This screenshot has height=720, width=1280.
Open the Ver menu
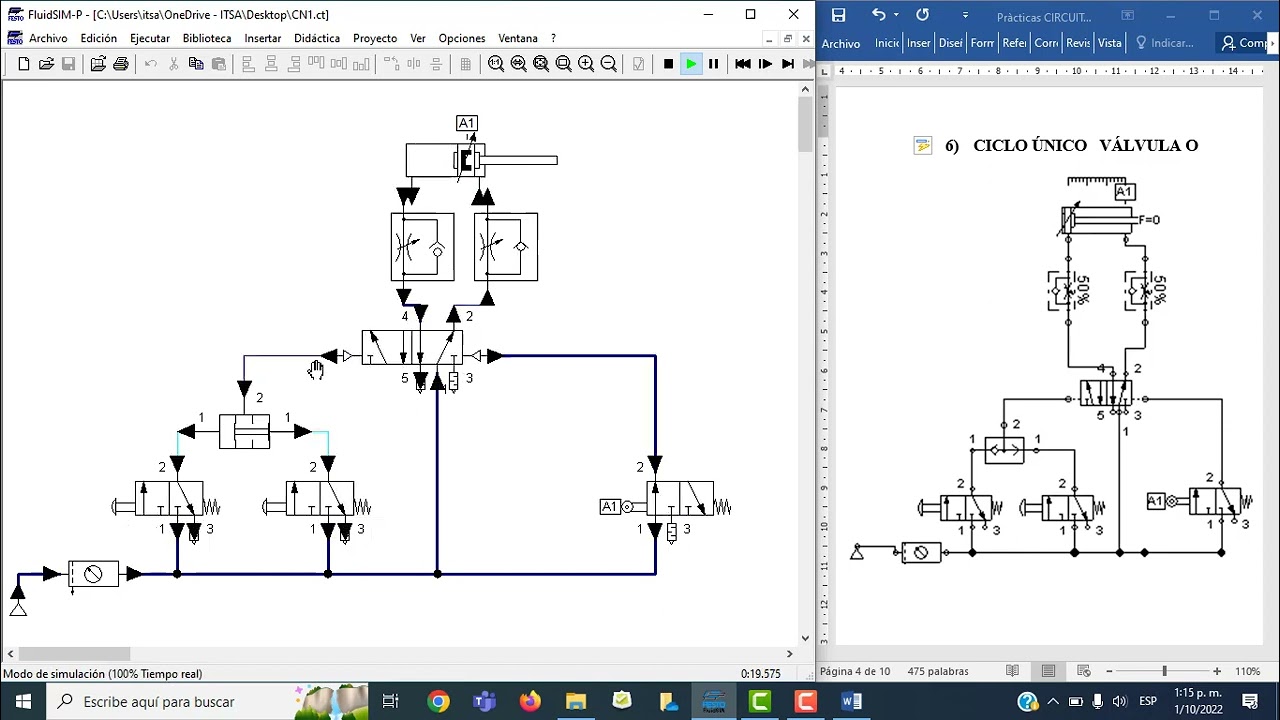coord(418,38)
